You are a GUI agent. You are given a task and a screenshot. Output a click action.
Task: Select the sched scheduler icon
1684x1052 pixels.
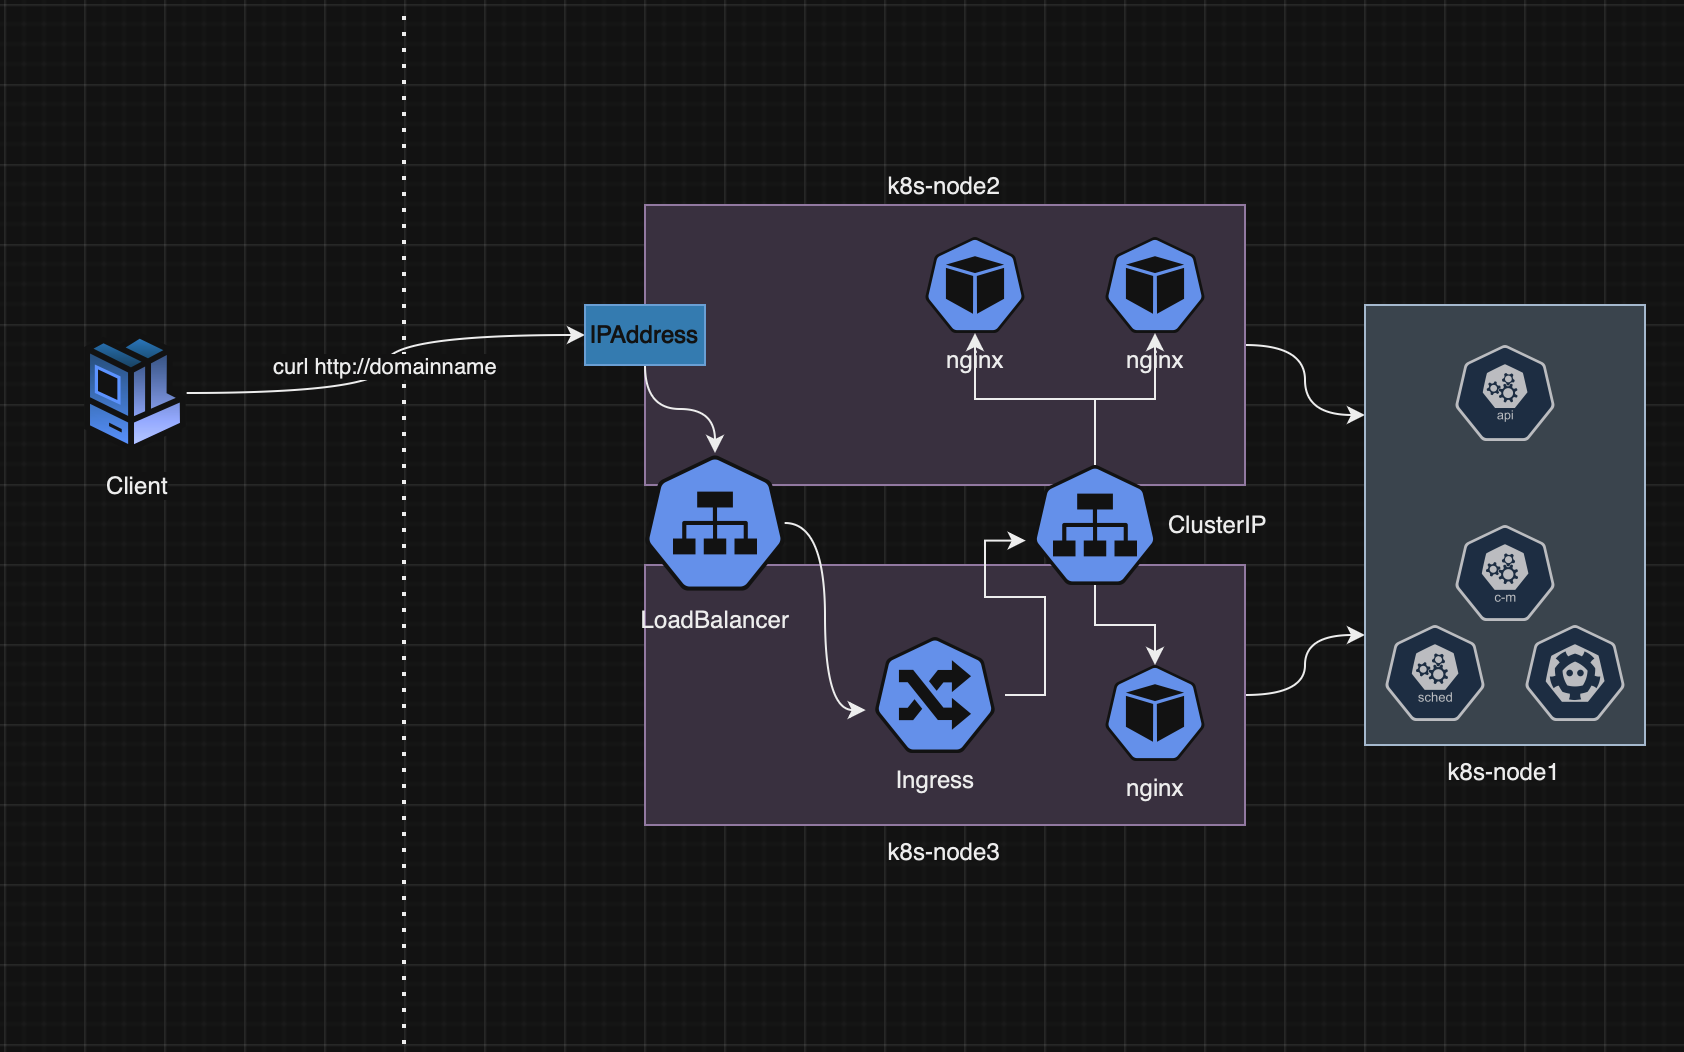pos(1435,673)
